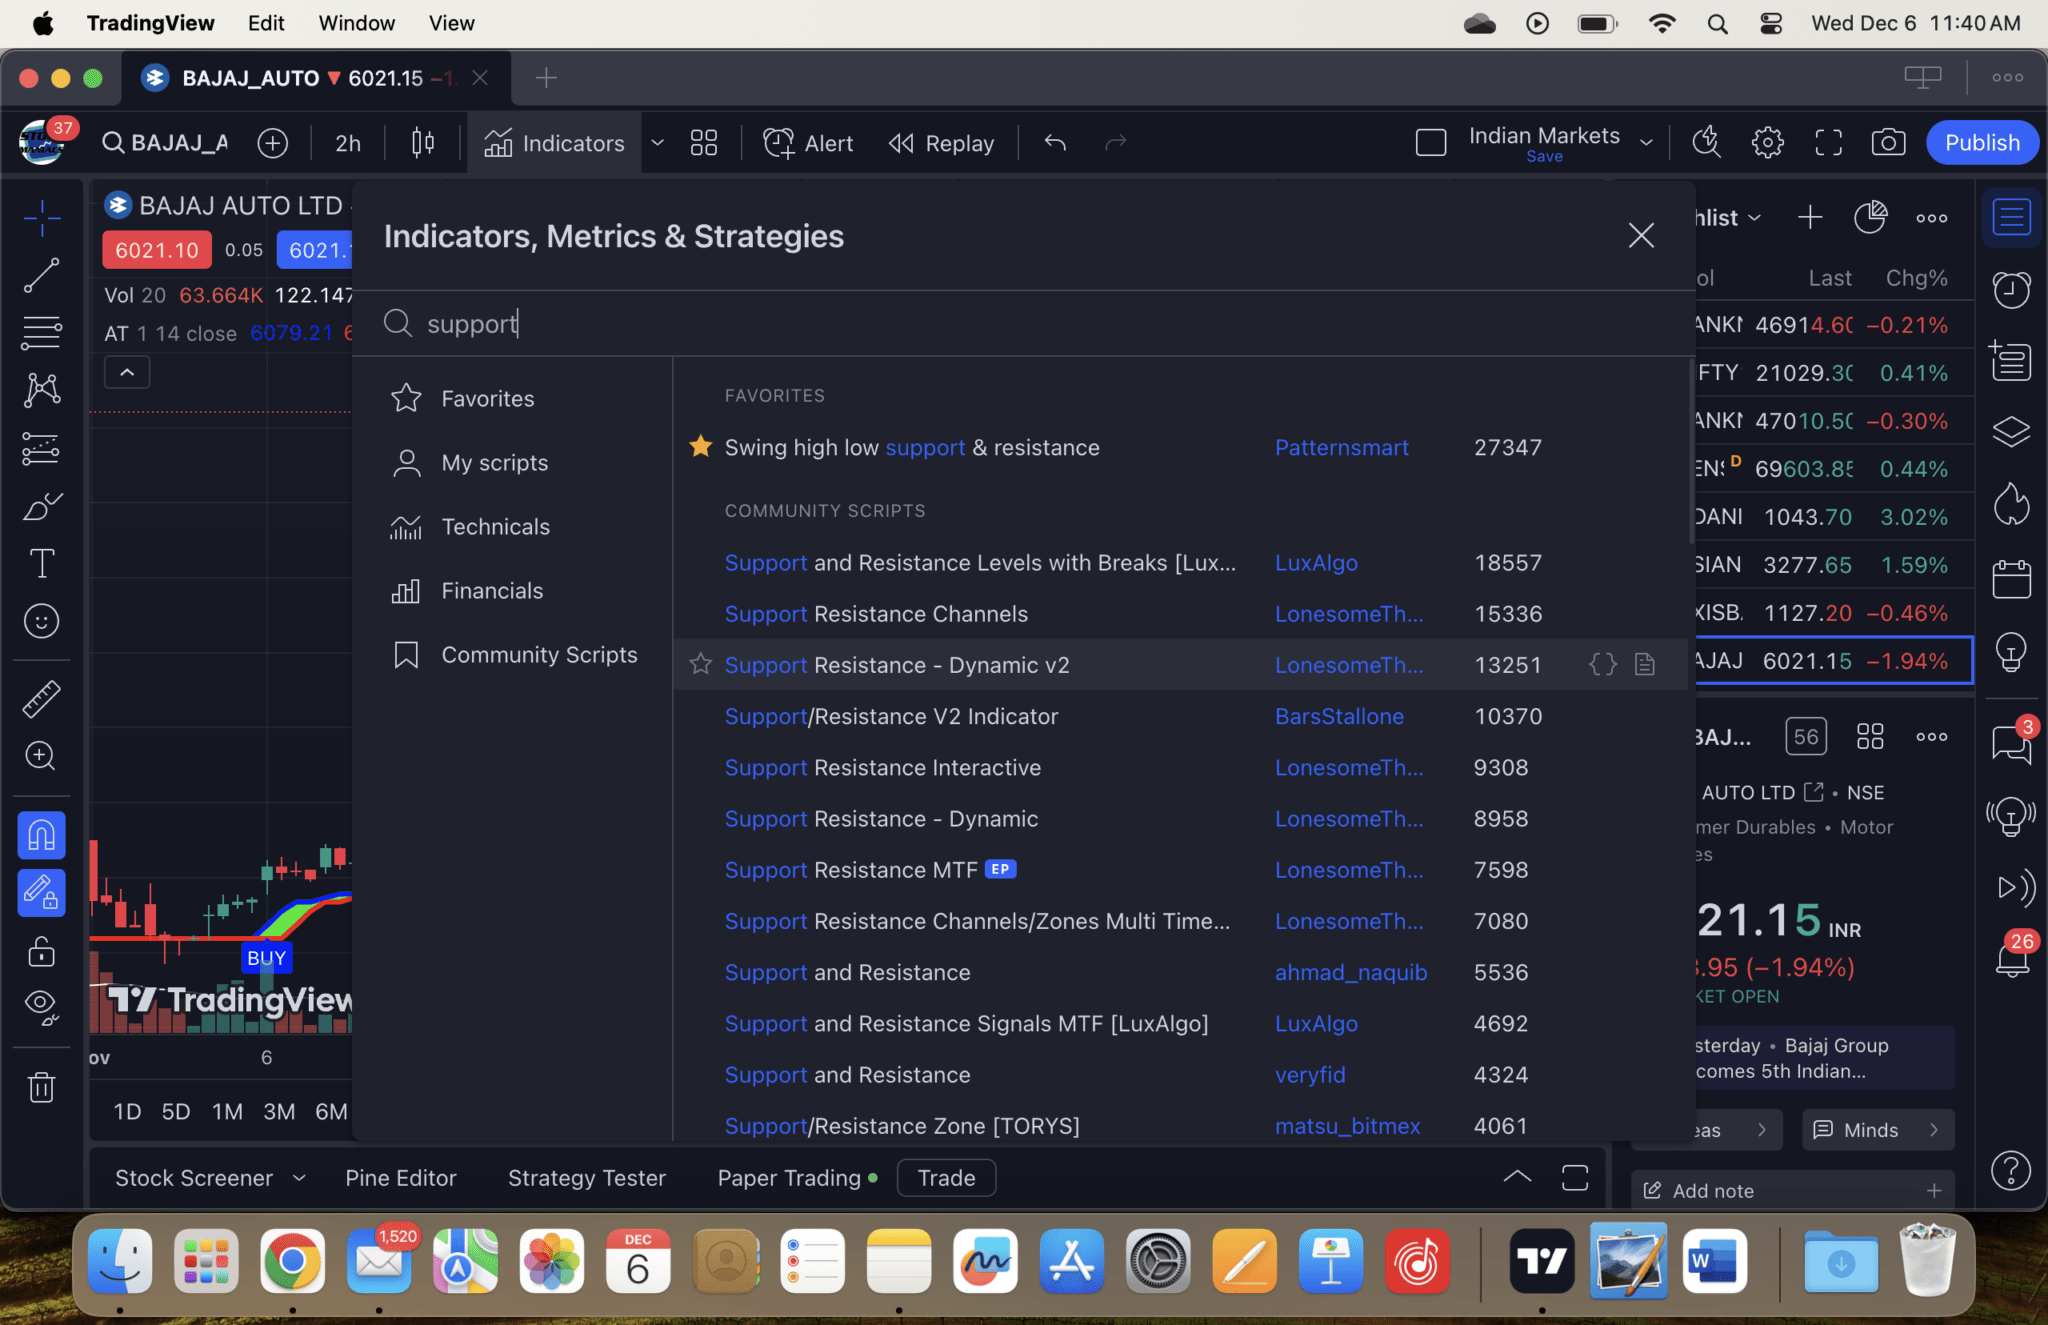This screenshot has height=1325, width=2048.
Task: Select the Text drawing tool
Action: [x=41, y=564]
